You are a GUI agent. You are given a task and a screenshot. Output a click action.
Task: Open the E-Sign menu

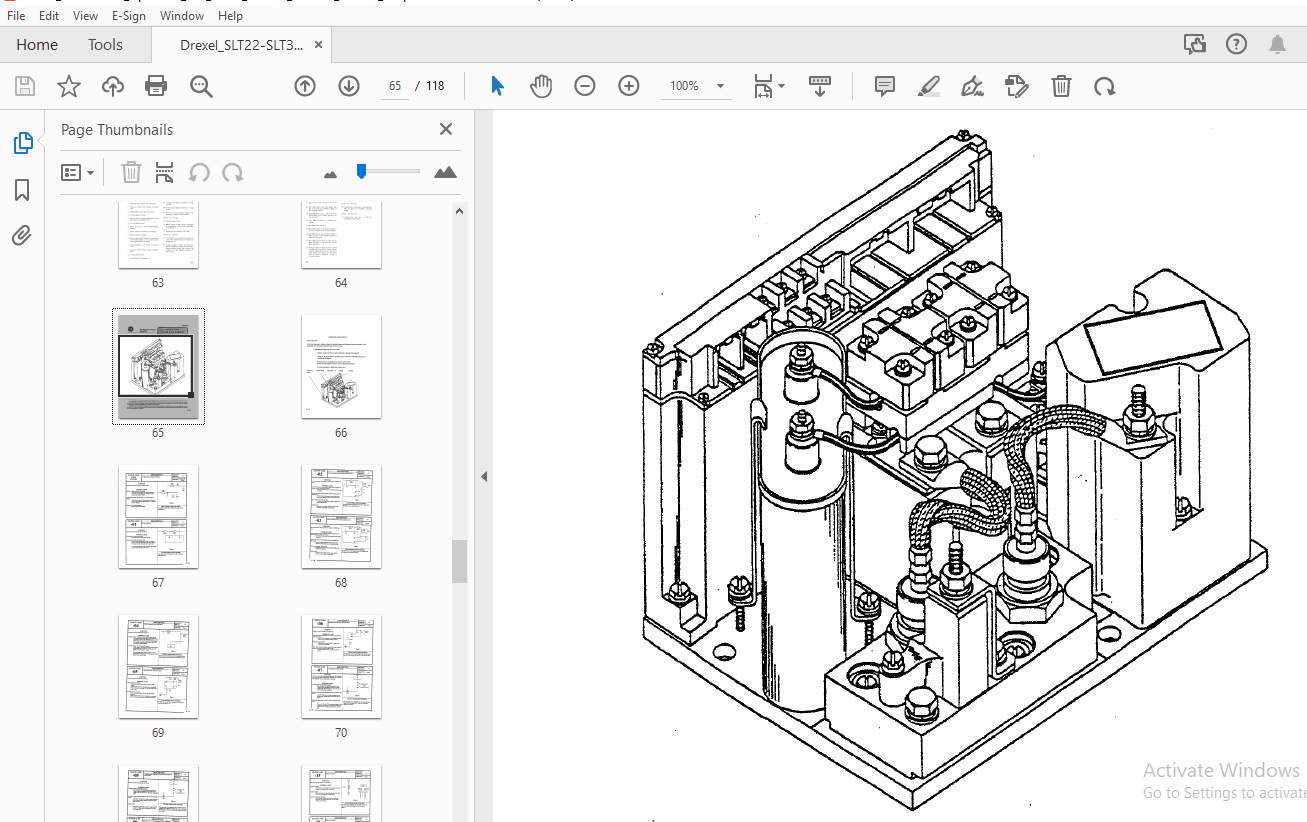[129, 15]
